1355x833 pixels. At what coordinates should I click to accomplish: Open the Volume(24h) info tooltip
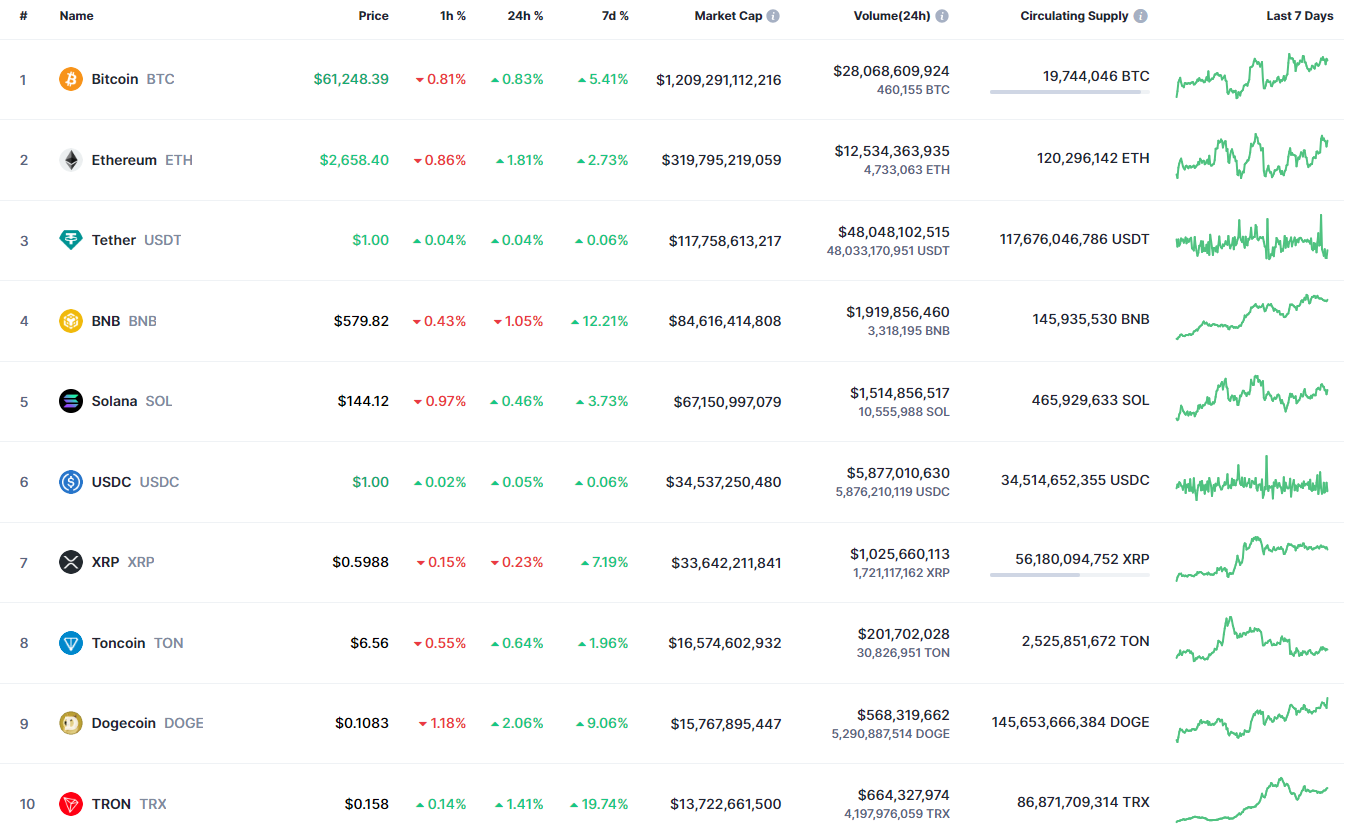coord(940,15)
